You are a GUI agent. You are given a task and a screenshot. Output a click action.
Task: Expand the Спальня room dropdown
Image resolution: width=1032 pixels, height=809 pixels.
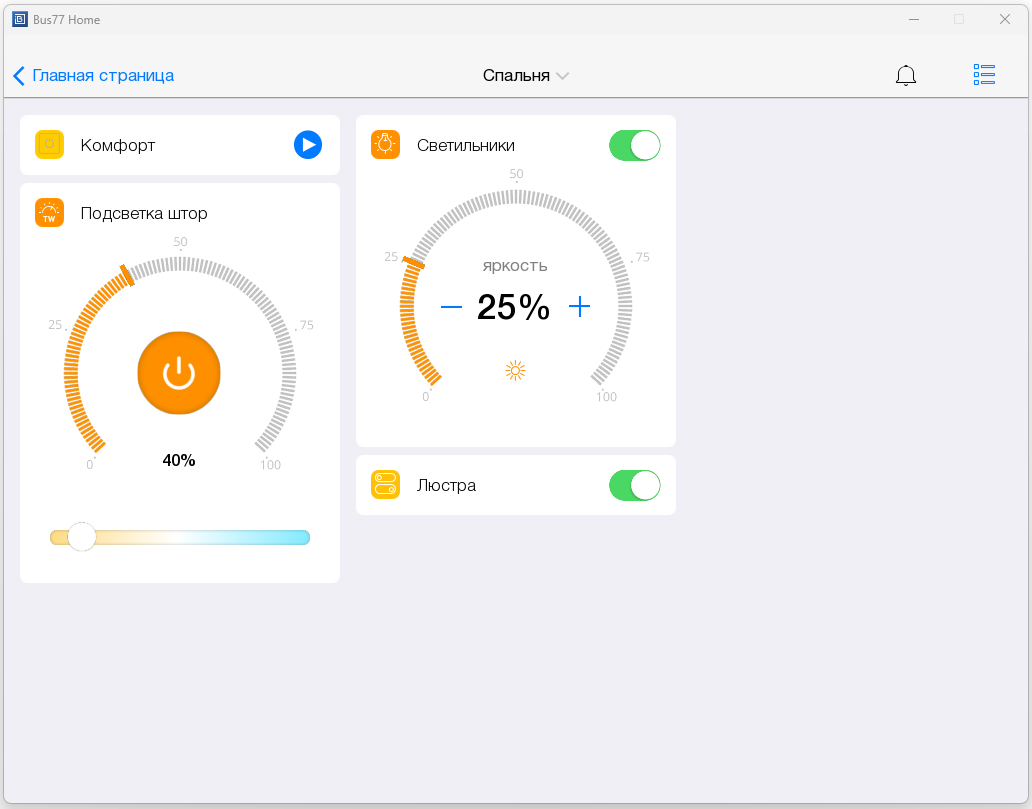point(516,76)
